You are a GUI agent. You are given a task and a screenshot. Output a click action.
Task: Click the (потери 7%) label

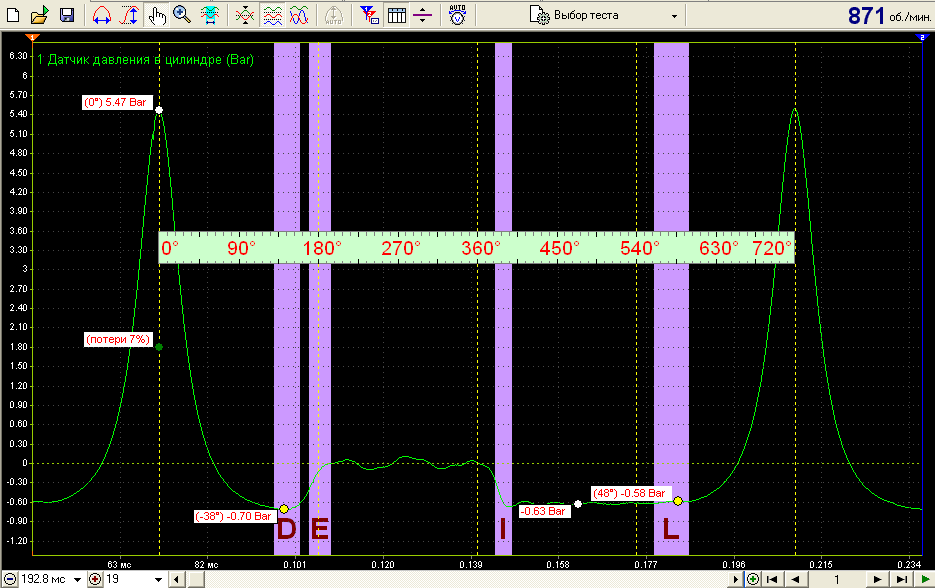[117, 339]
